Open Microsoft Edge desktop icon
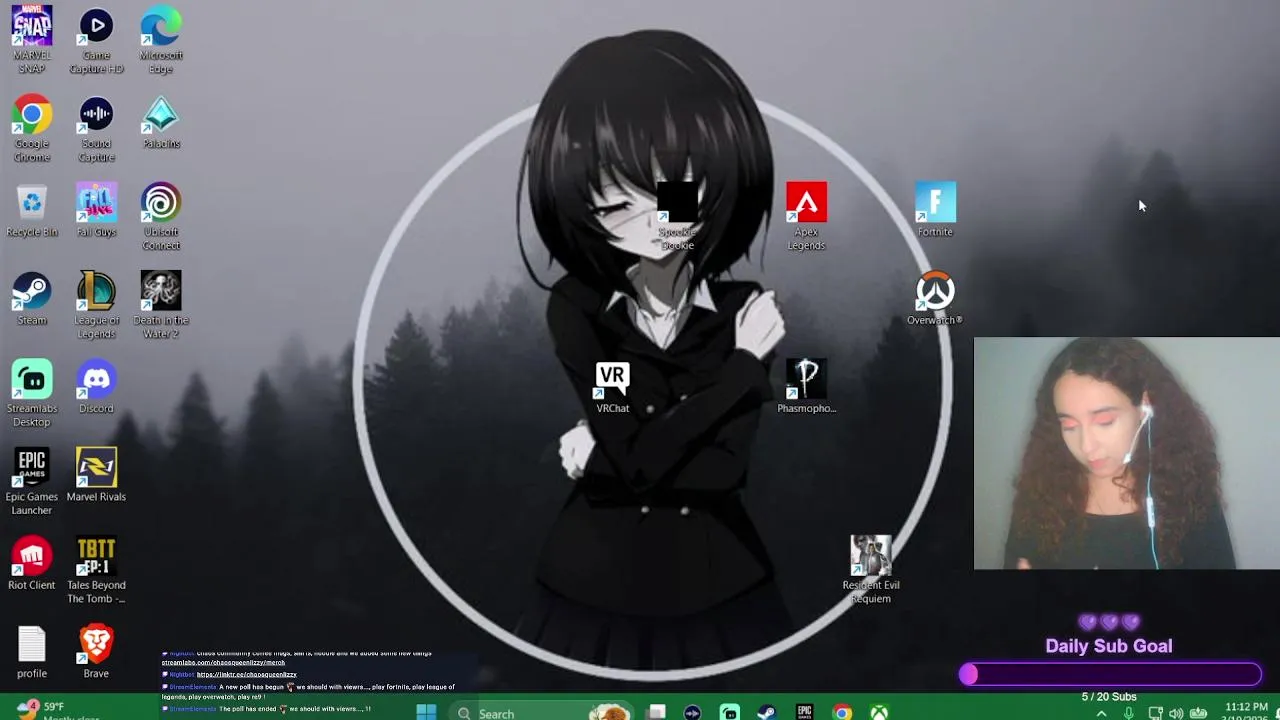The width and height of the screenshot is (1280, 720). (161, 38)
